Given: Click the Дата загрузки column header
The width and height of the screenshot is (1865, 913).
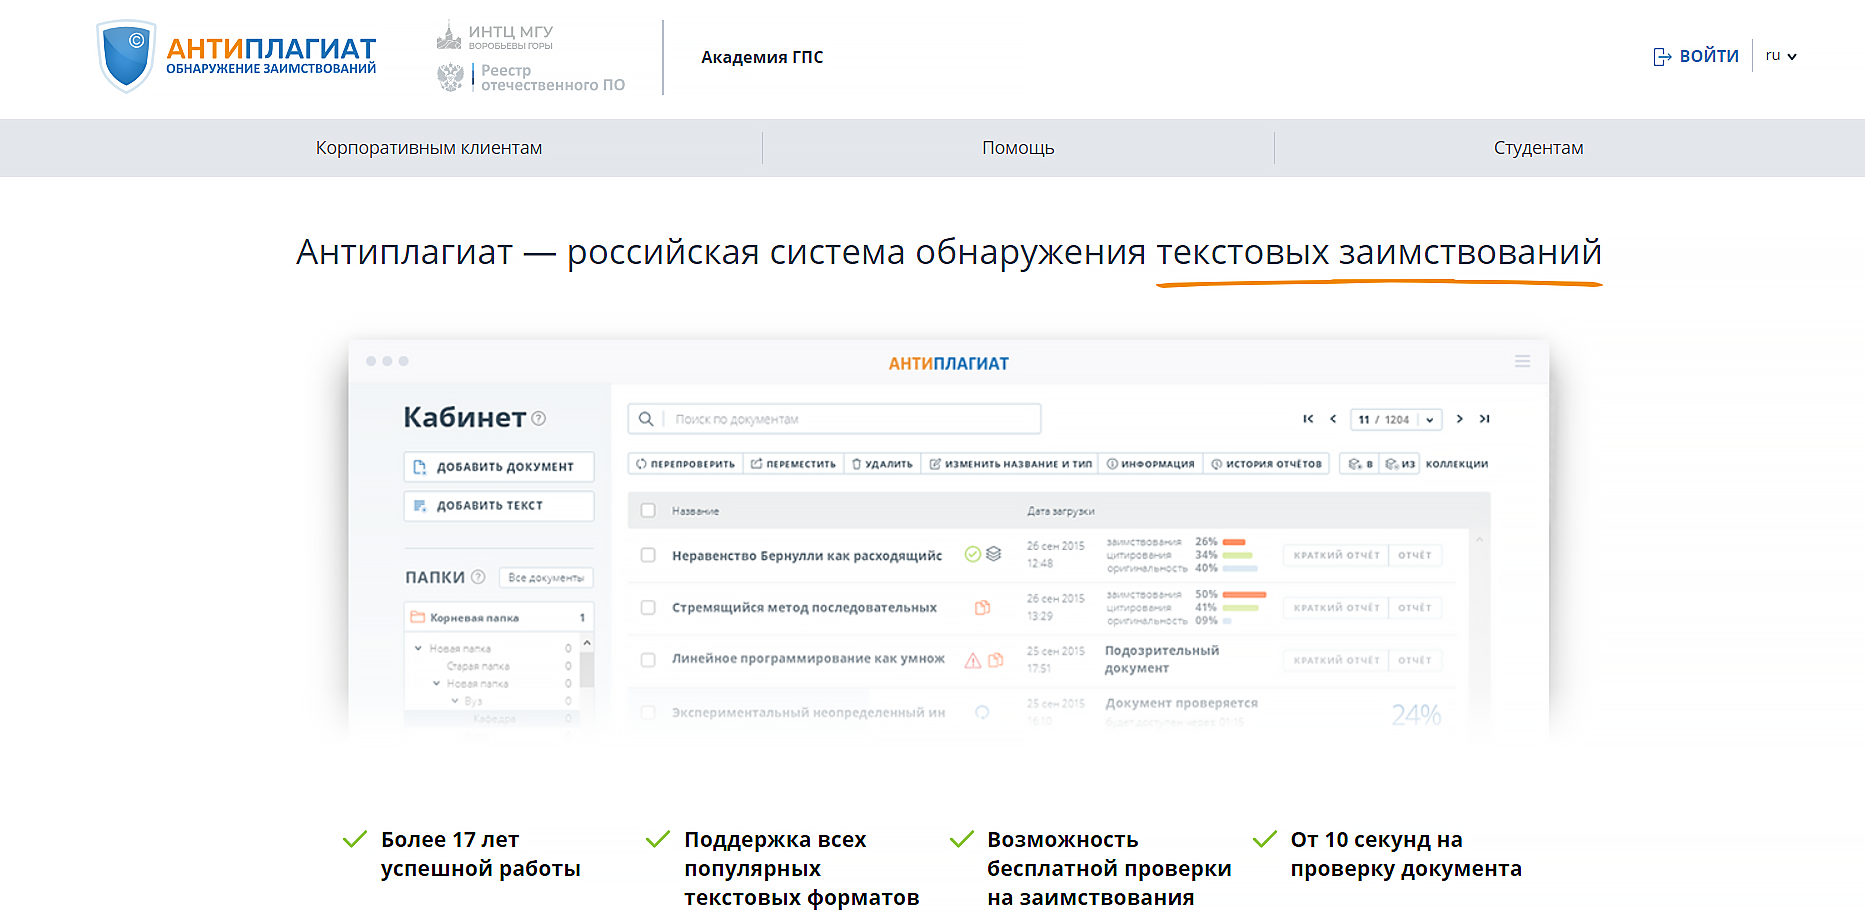Looking at the screenshot, I should [1061, 511].
